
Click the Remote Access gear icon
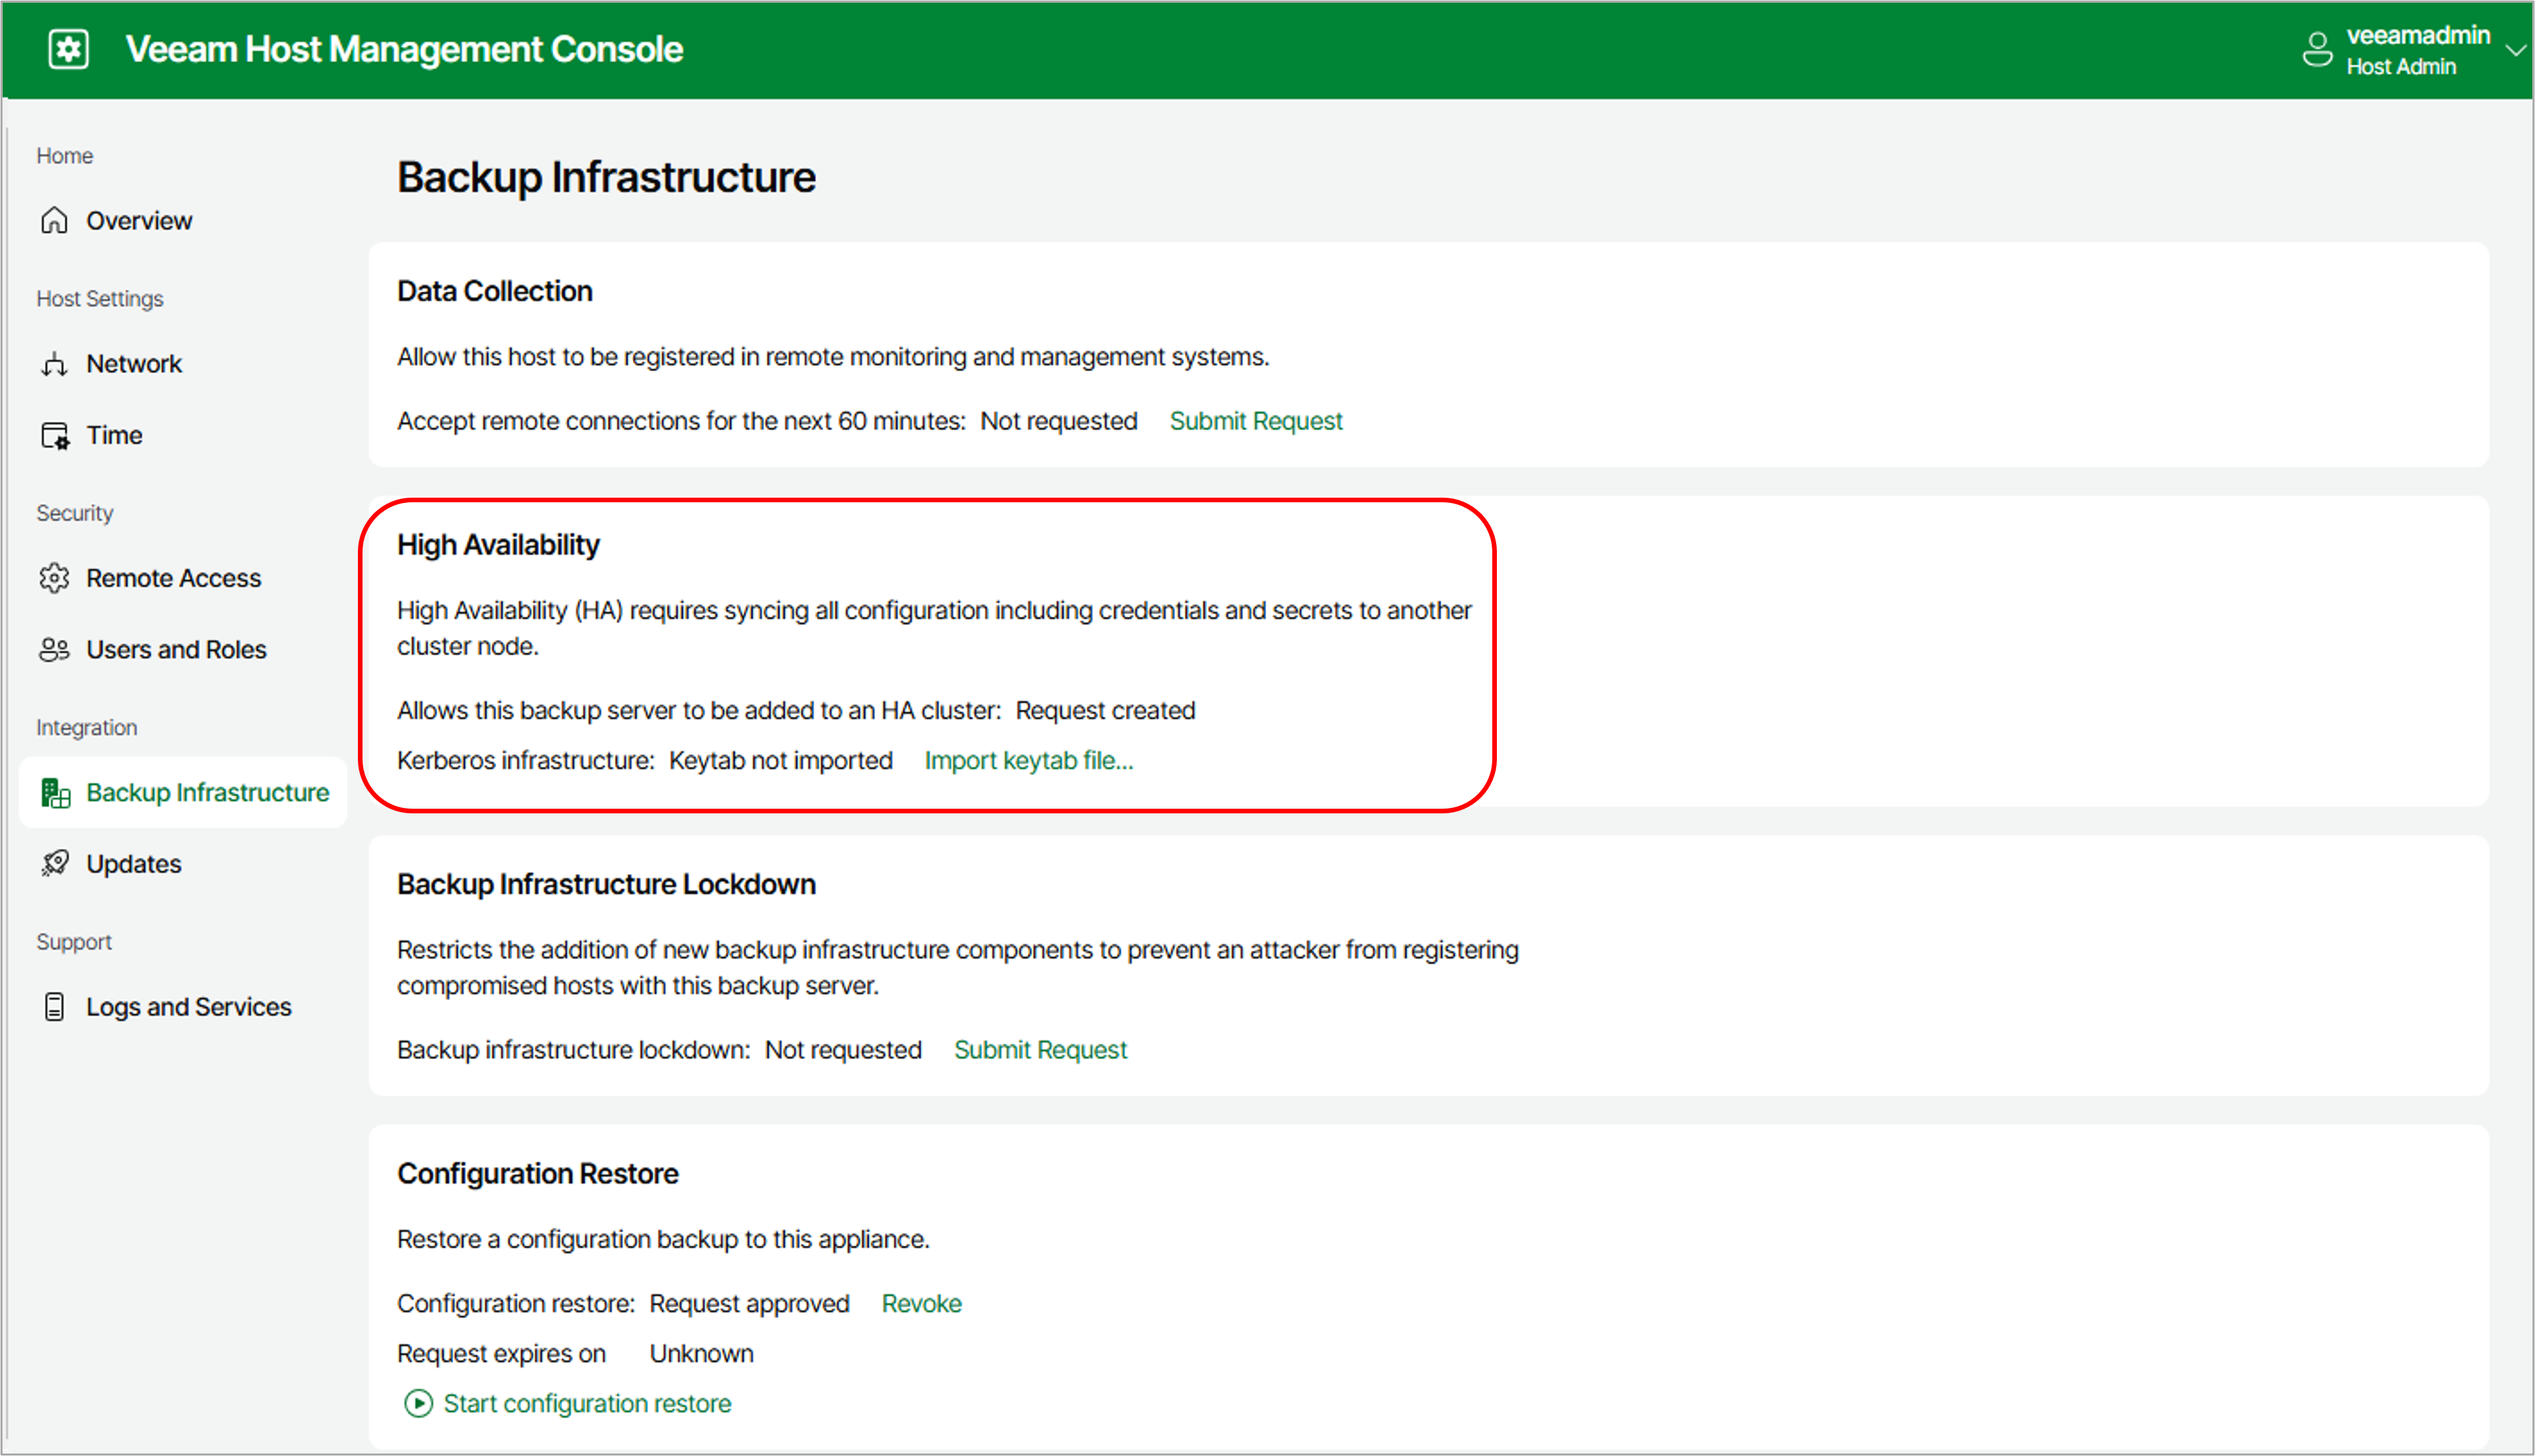point(54,578)
